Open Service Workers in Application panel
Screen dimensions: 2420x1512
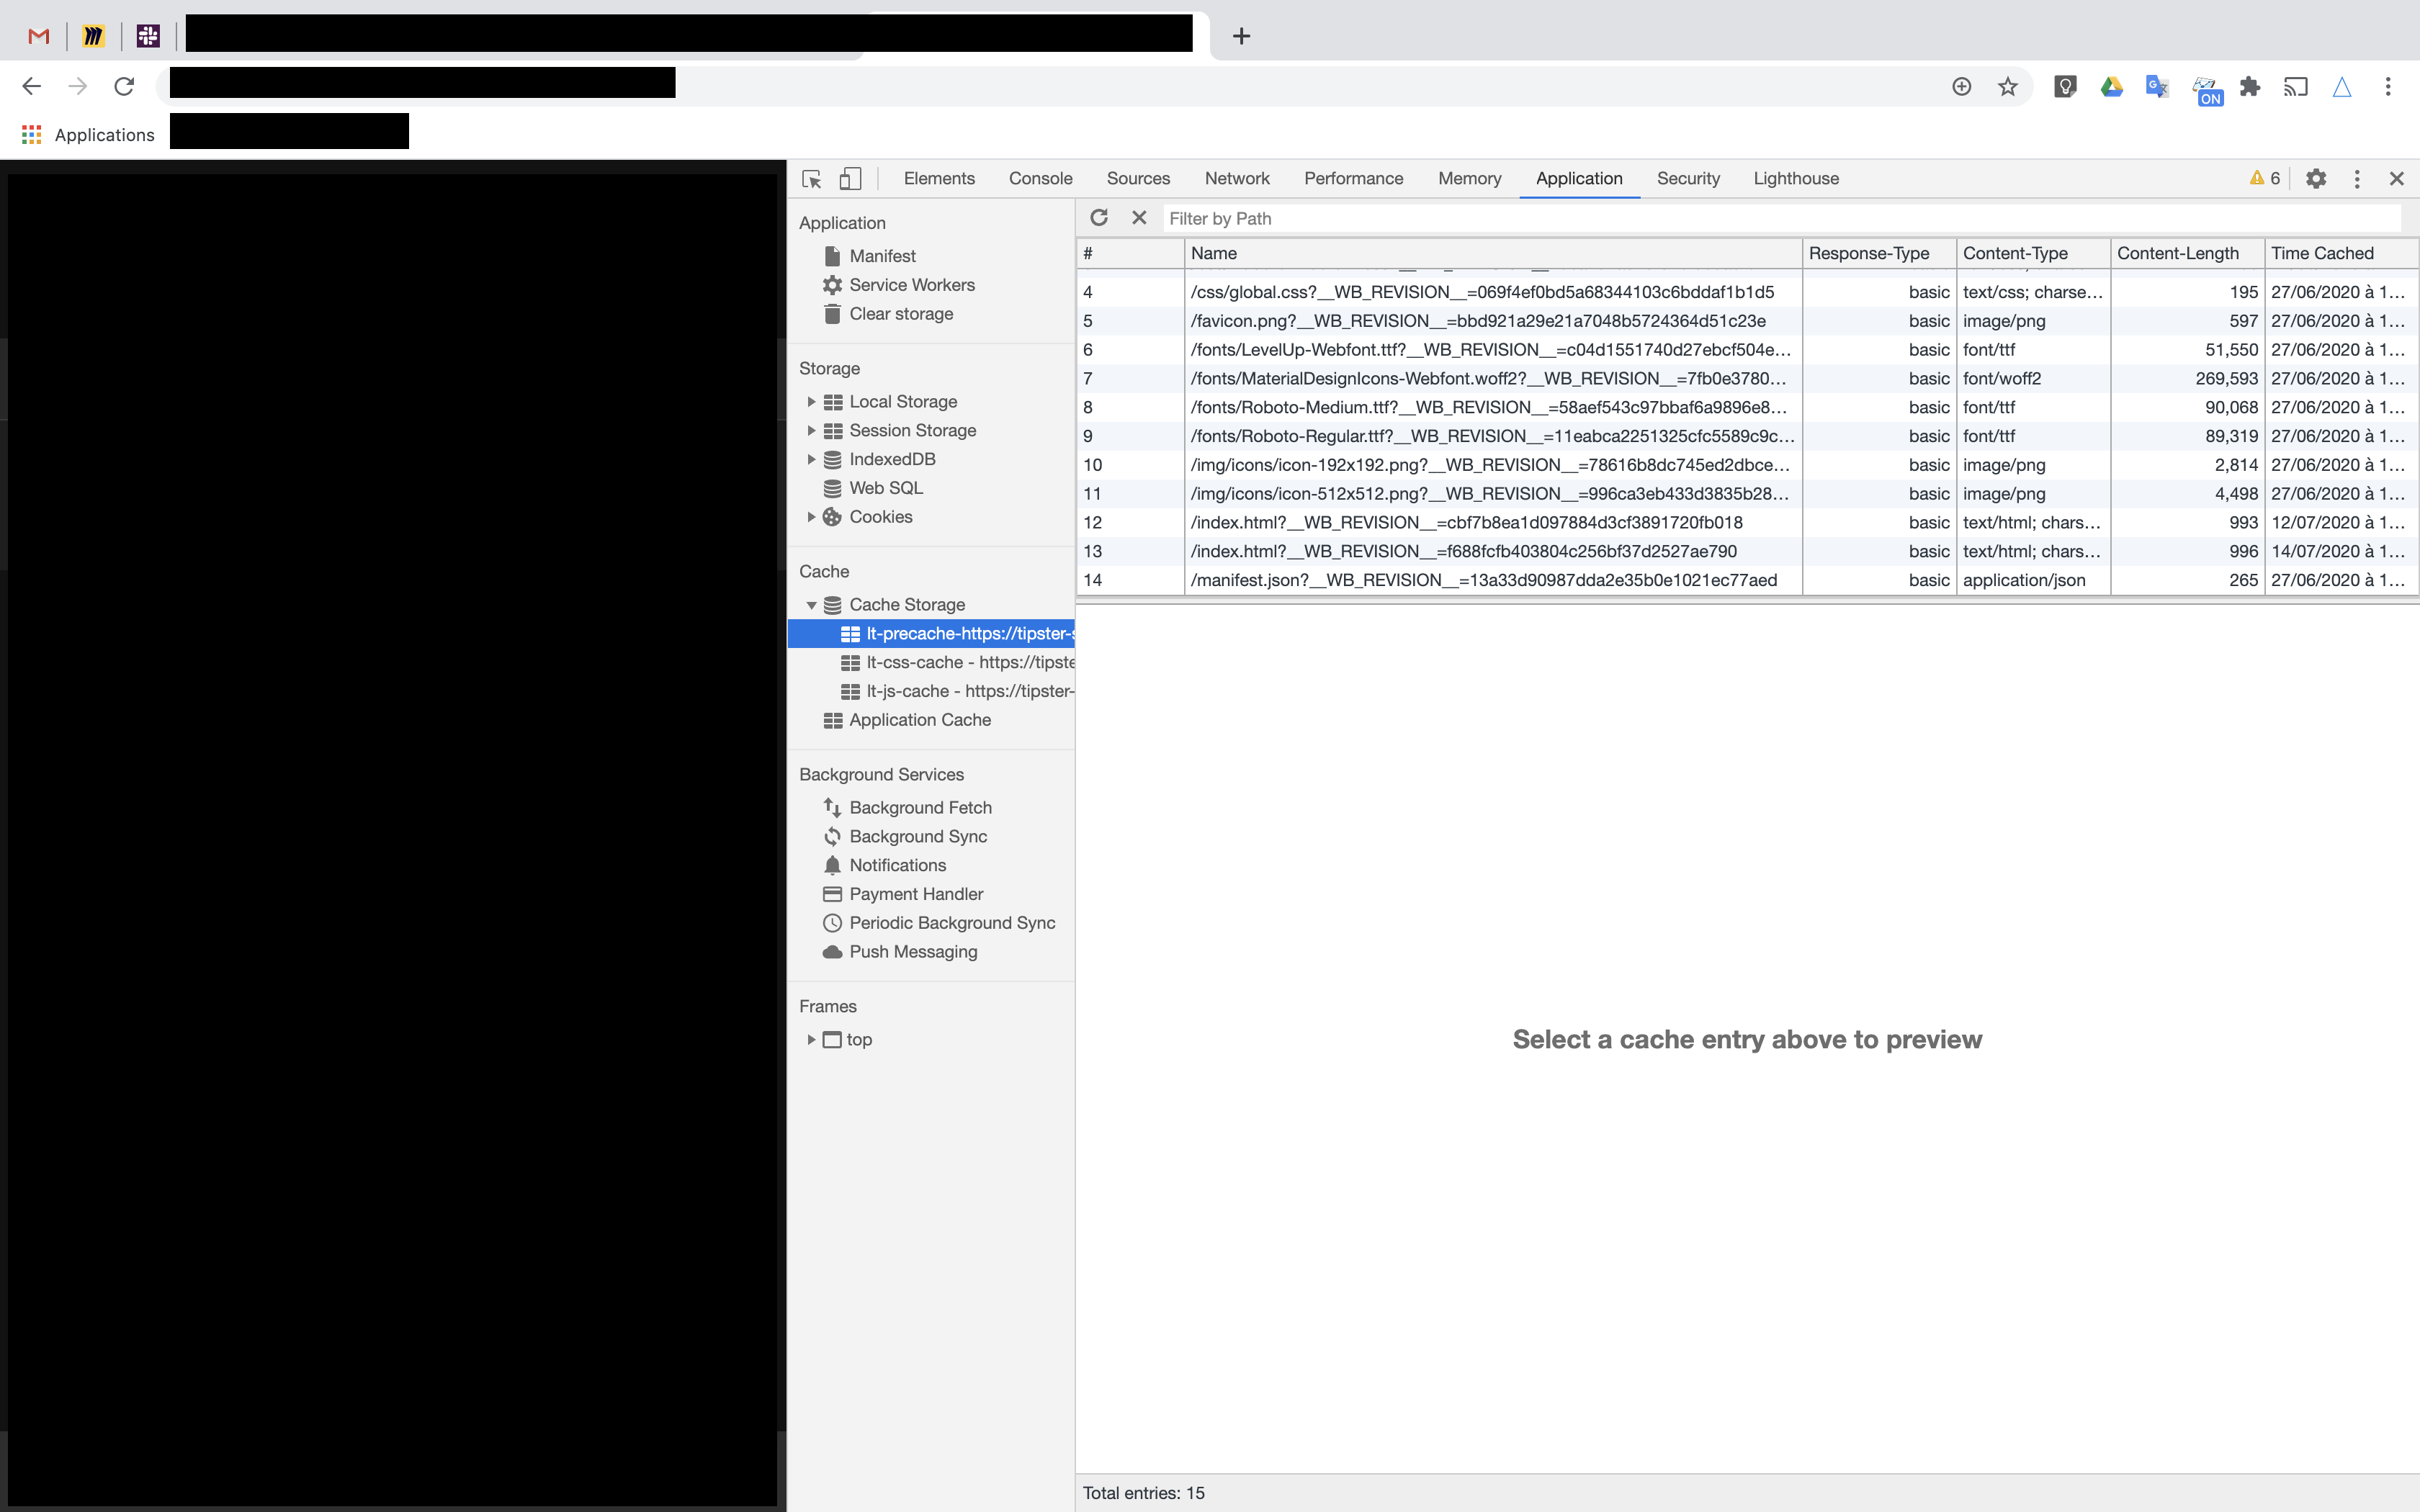911,284
